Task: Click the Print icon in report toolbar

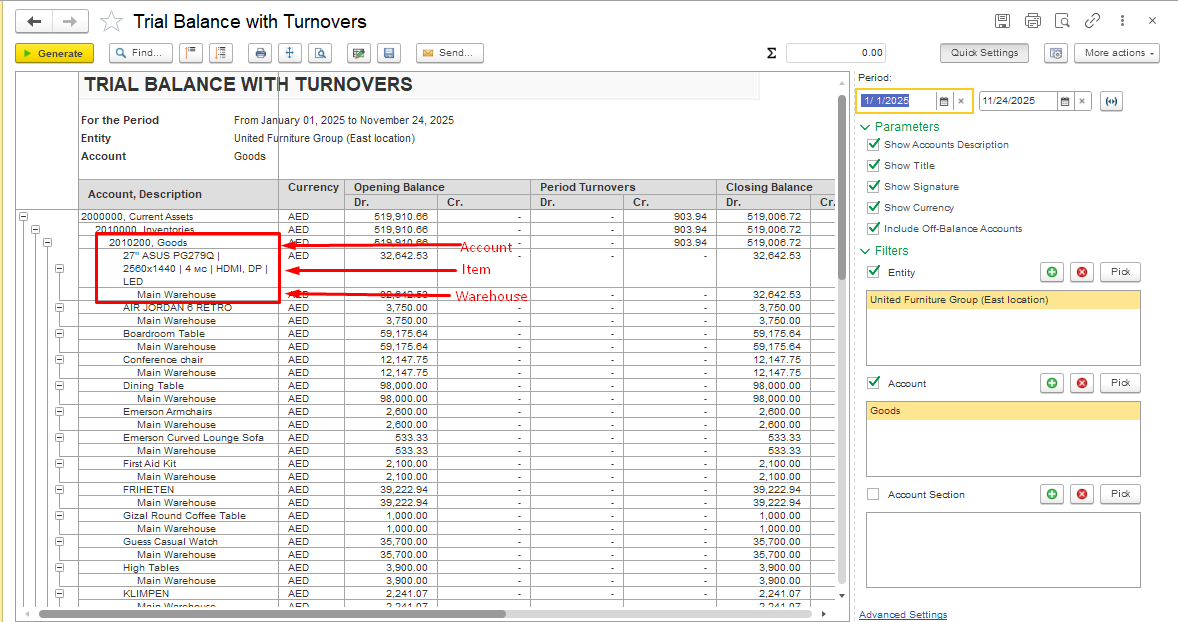Action: (261, 53)
